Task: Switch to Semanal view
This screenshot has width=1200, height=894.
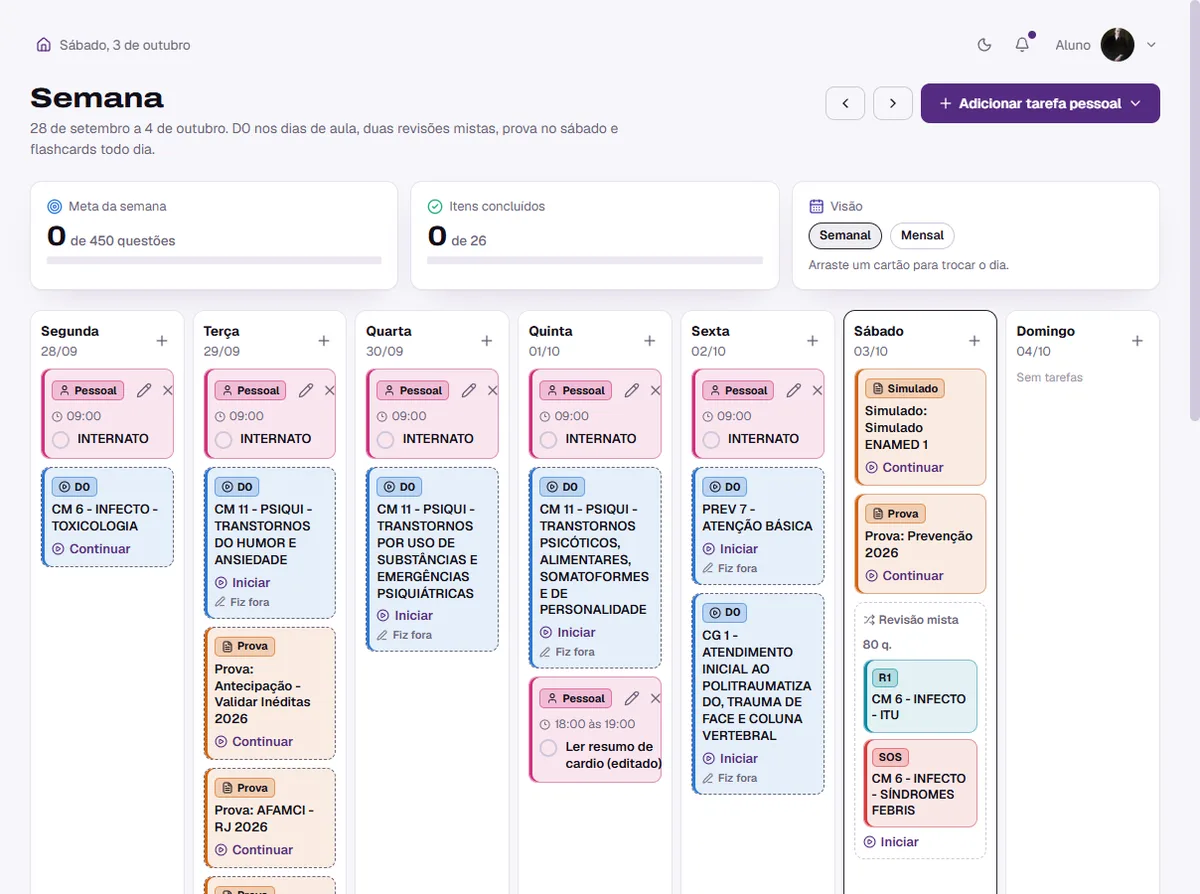Action: tap(845, 235)
